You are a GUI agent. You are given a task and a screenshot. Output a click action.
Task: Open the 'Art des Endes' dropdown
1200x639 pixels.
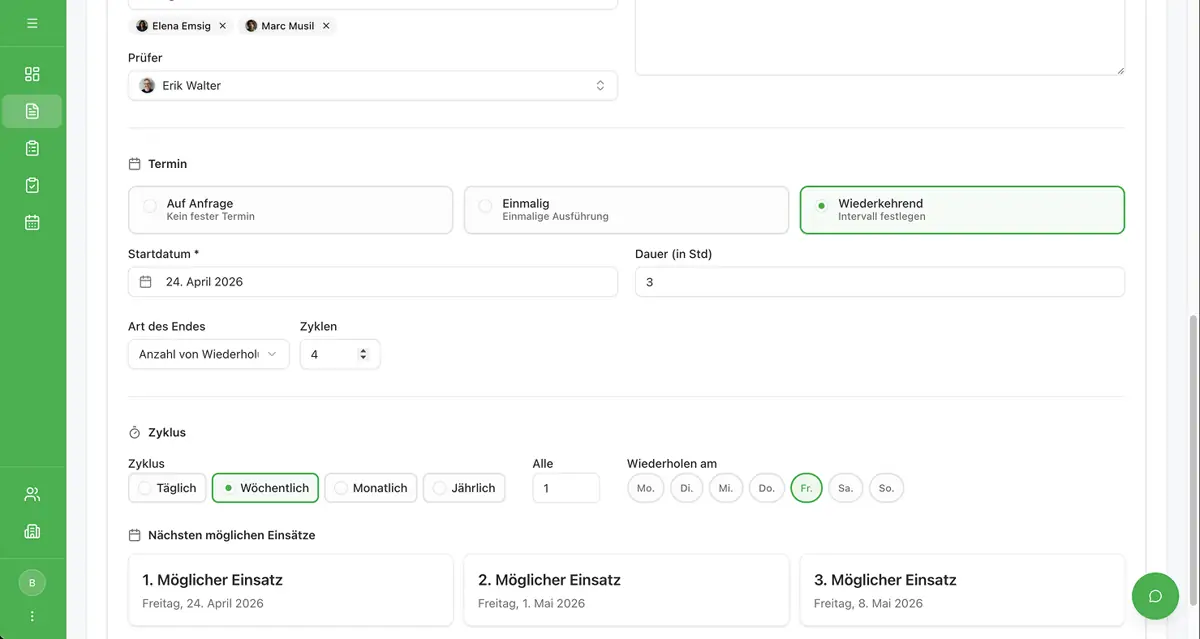[208, 353]
